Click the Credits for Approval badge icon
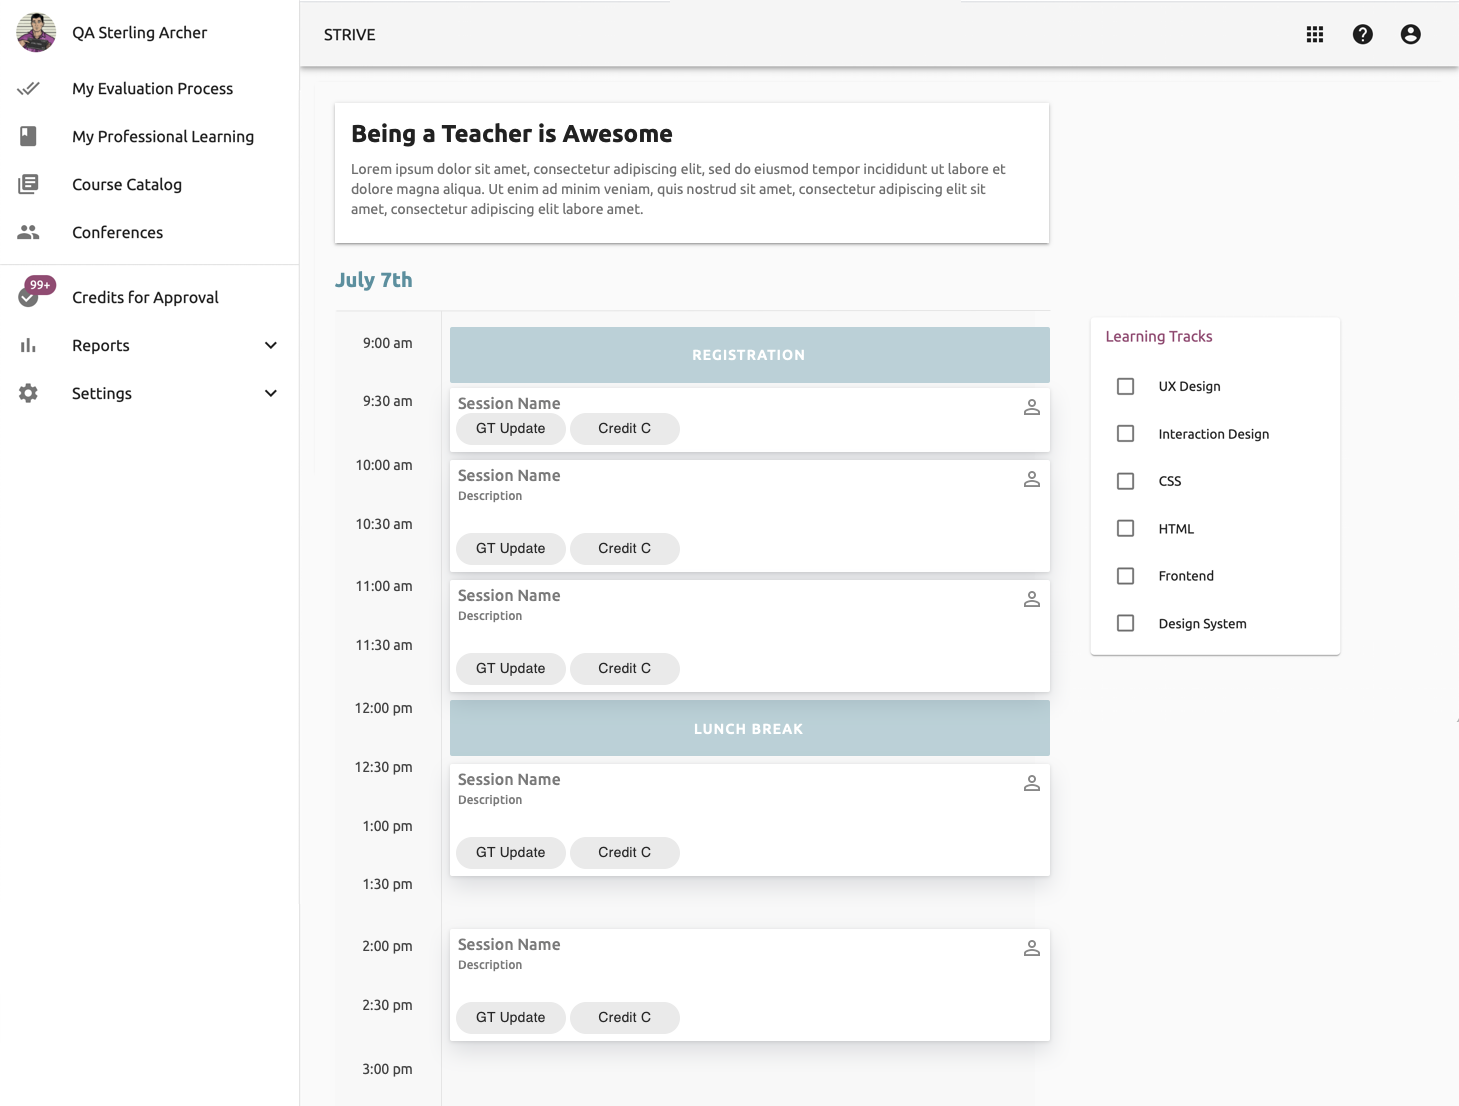The height and width of the screenshot is (1106, 1459). point(30,296)
